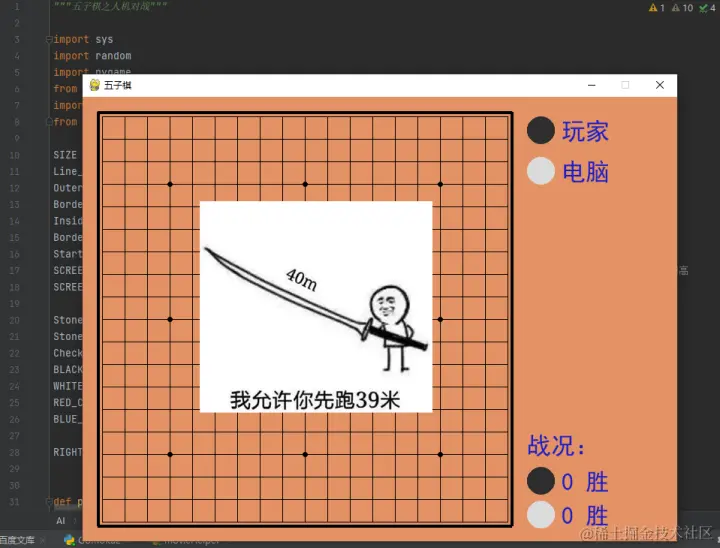Click the white player's 0 胜 score

[x=585, y=516]
